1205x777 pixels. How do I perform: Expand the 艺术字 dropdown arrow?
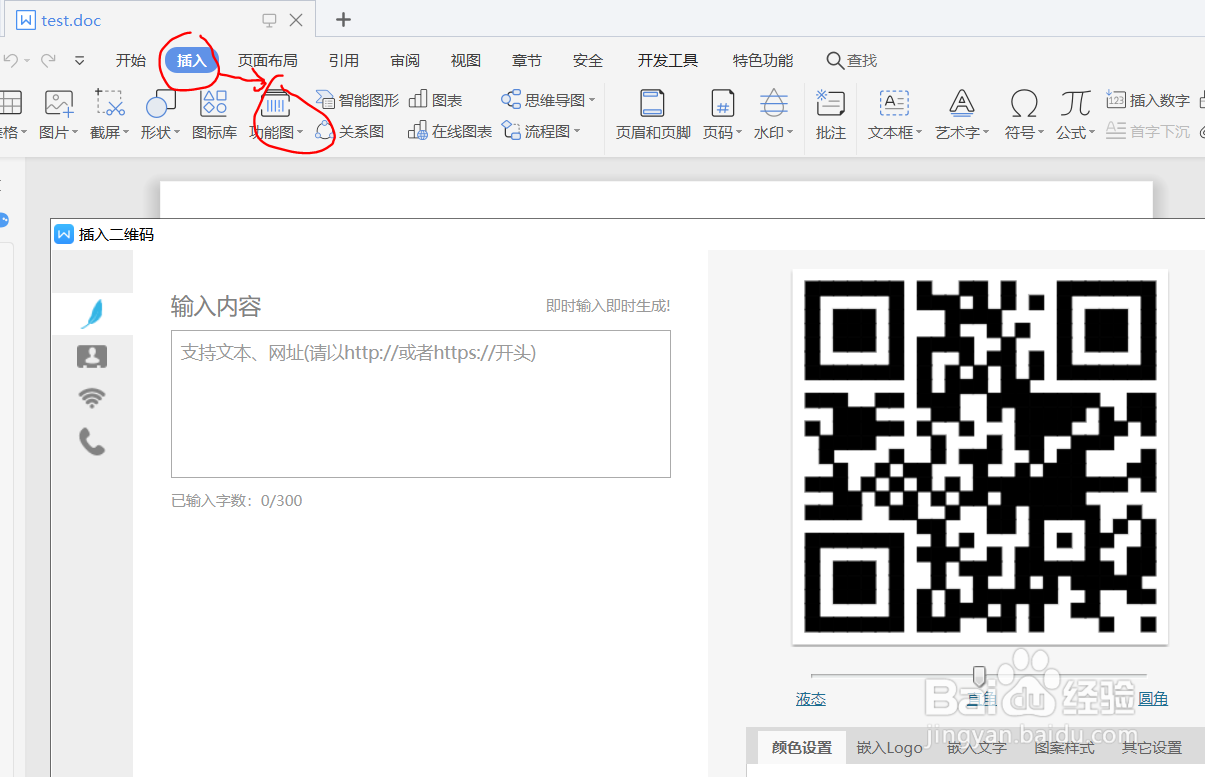pos(986,133)
